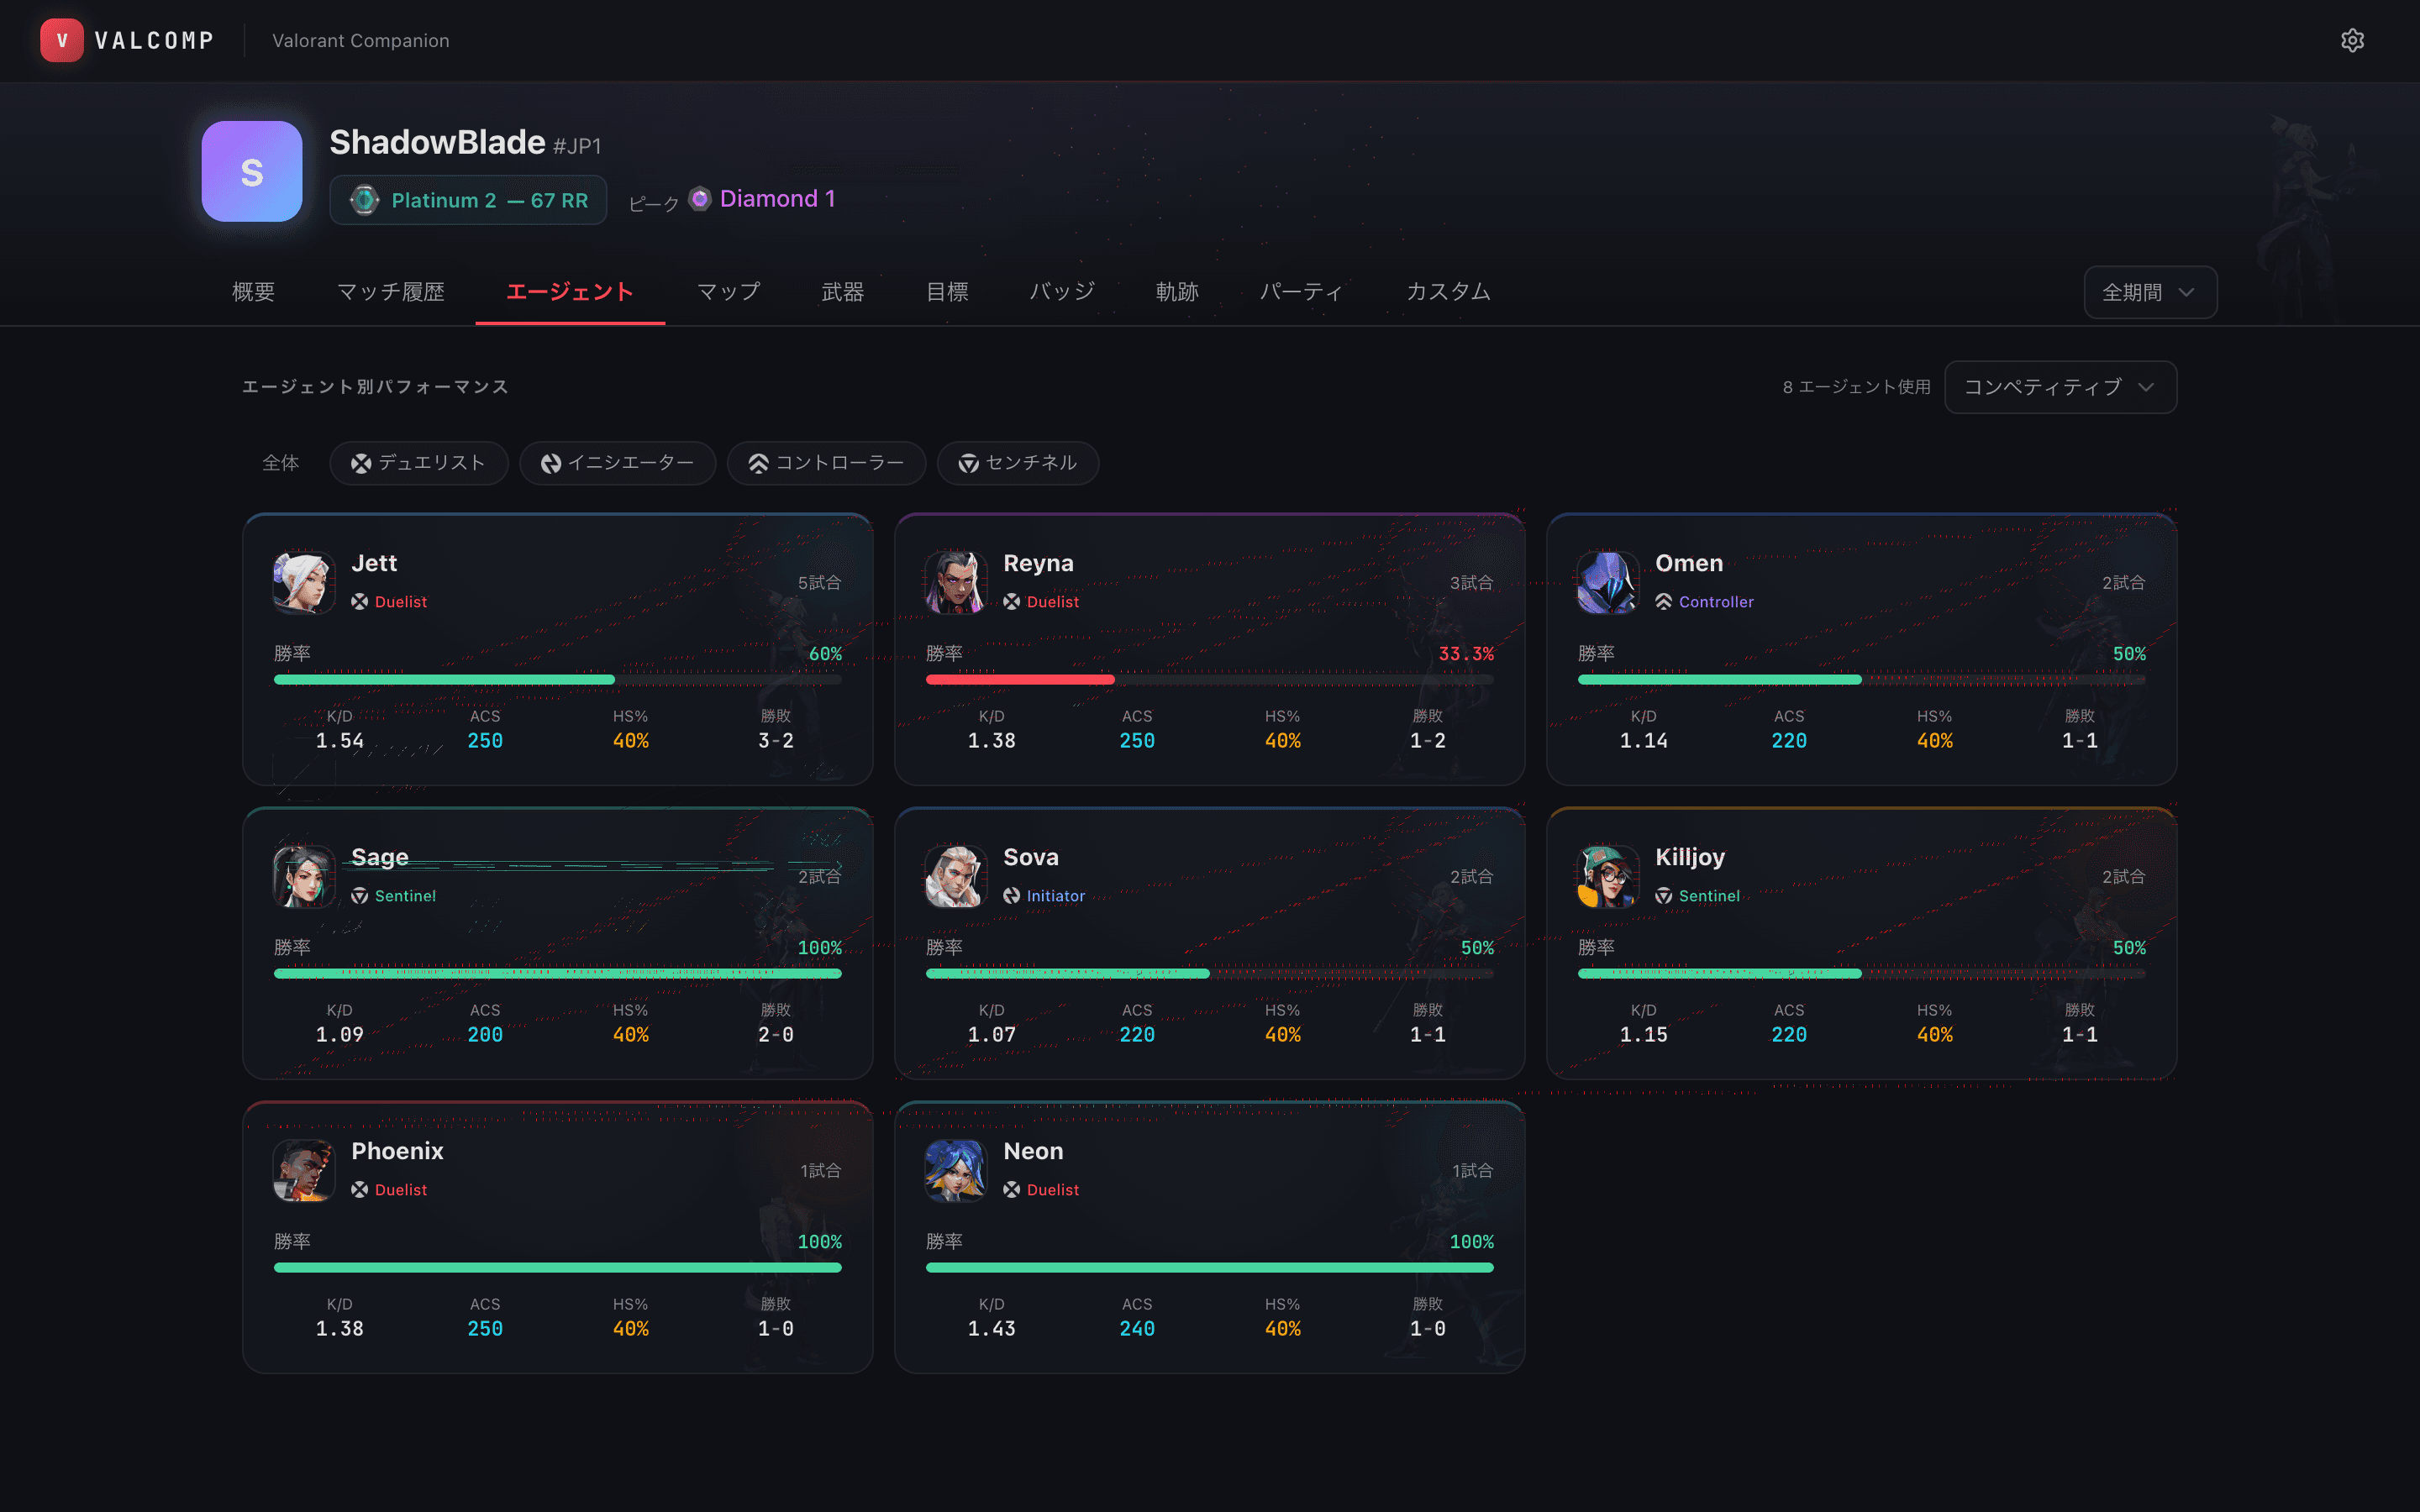Open Sage's agent portrait

304,875
